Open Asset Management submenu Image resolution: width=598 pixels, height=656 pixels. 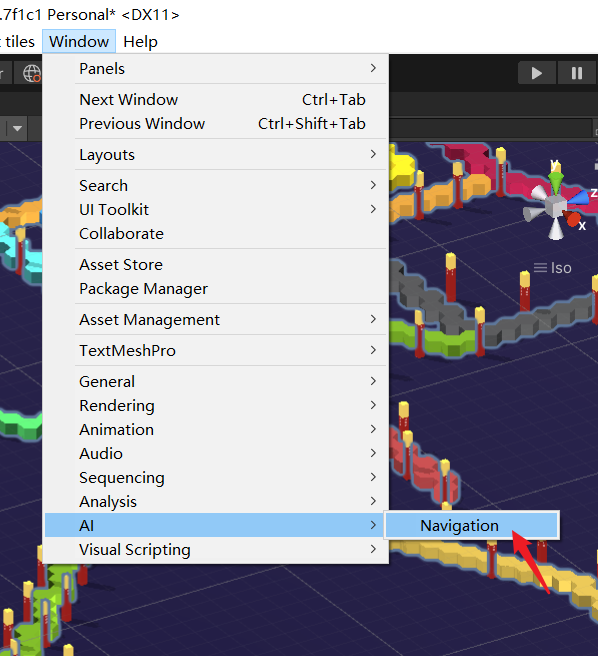(216, 320)
